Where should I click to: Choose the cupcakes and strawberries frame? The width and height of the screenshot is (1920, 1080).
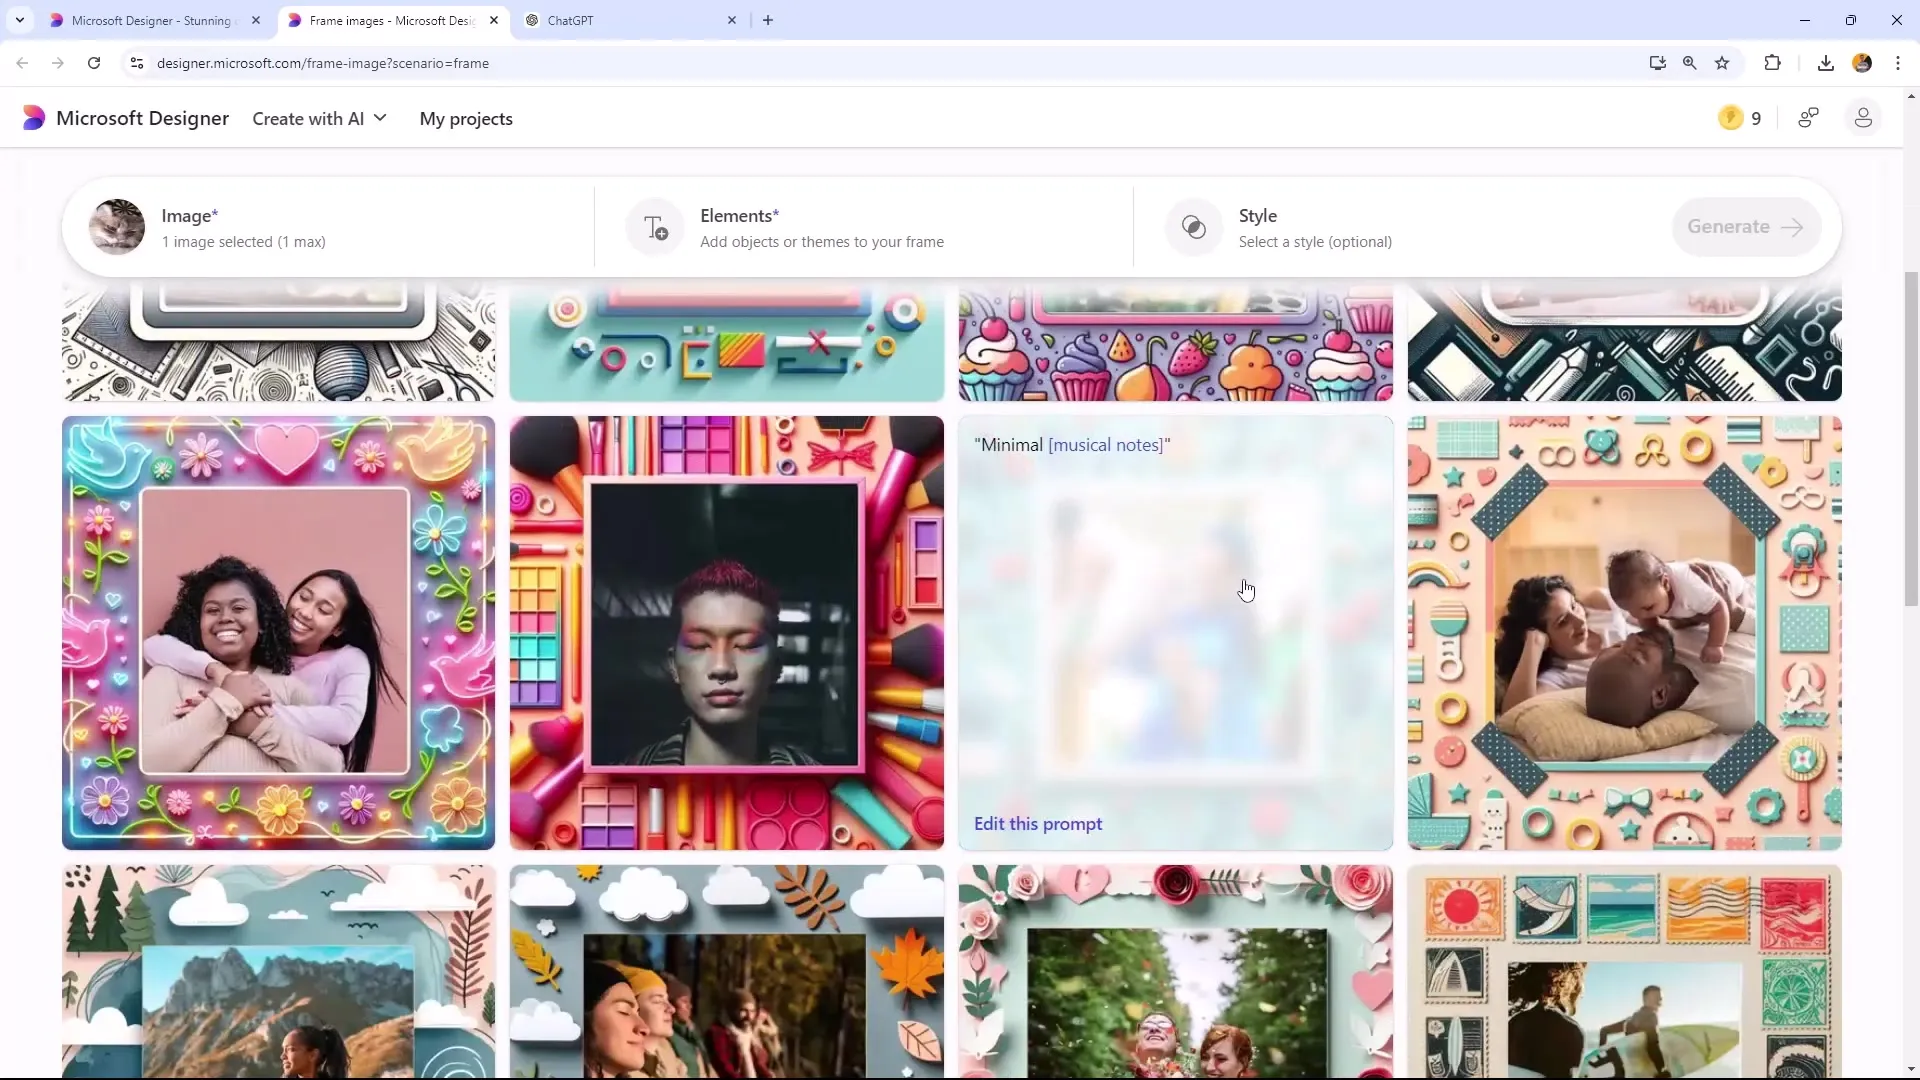(x=1176, y=342)
